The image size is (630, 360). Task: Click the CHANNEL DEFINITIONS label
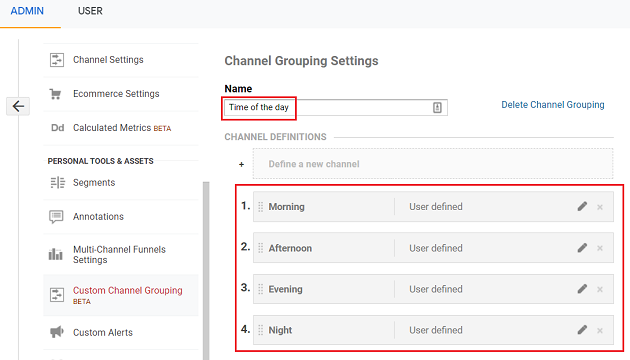click(x=275, y=137)
